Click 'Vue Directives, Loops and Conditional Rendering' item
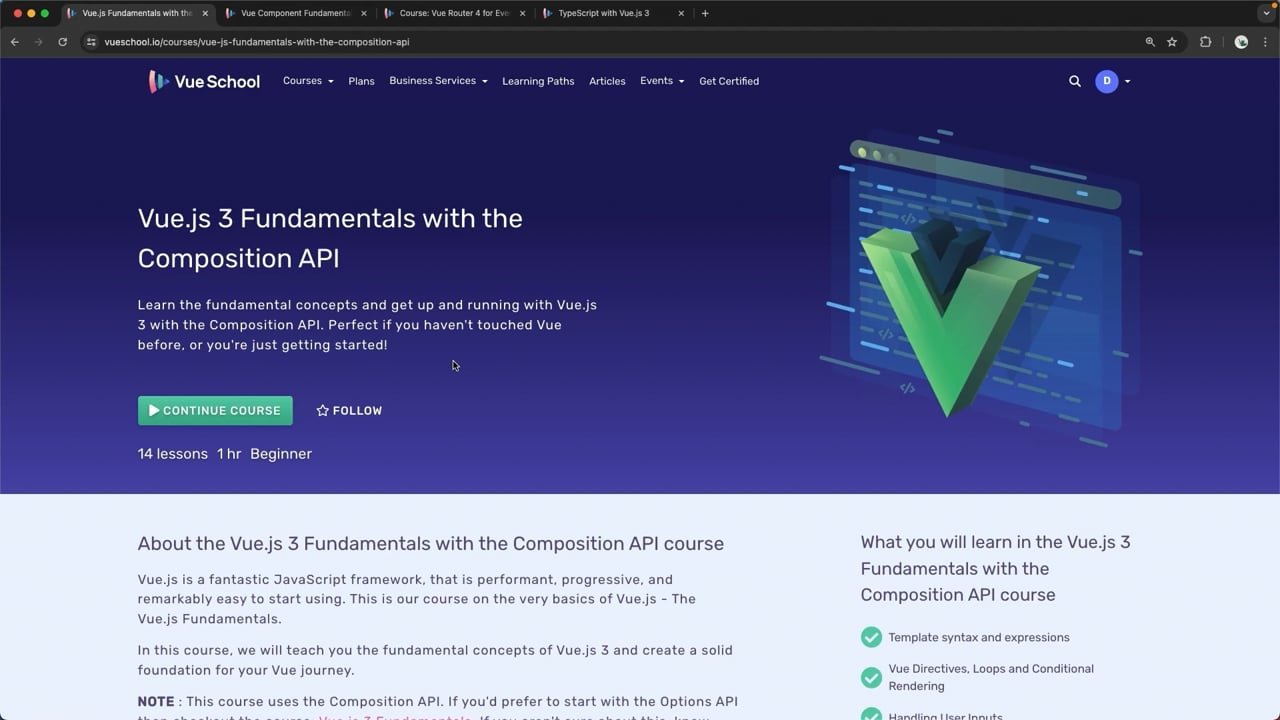This screenshot has width=1280, height=720. pyautogui.click(x=991, y=677)
